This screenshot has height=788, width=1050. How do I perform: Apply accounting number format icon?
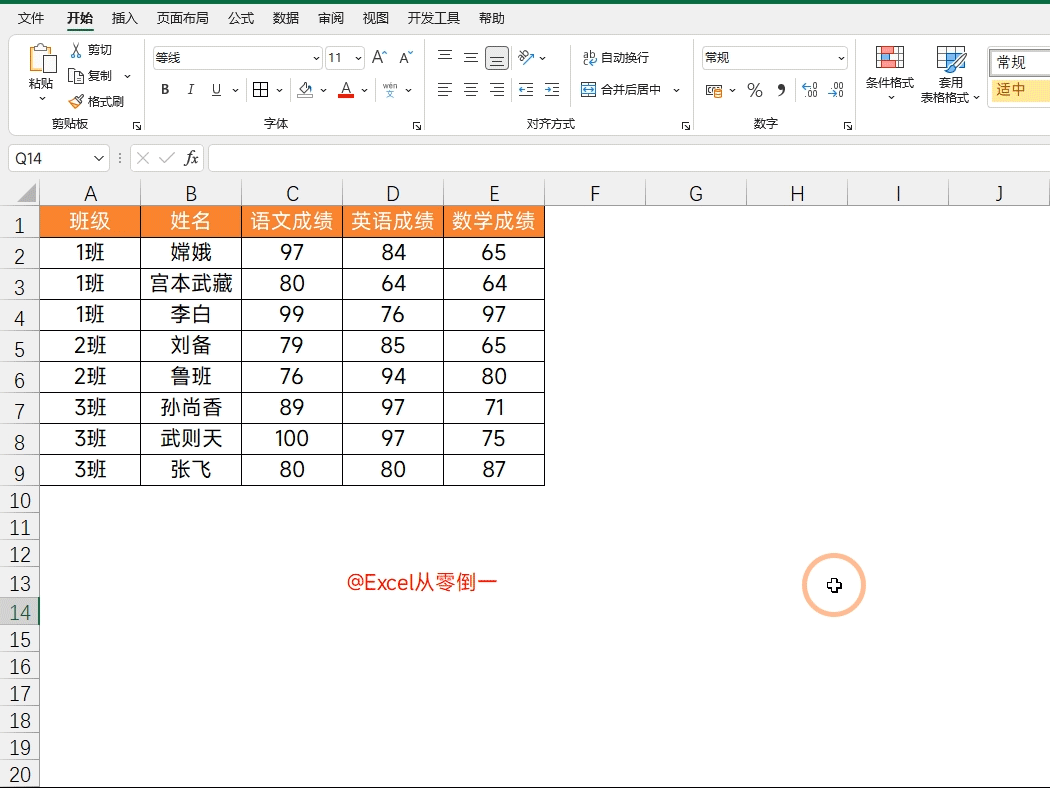[714, 90]
